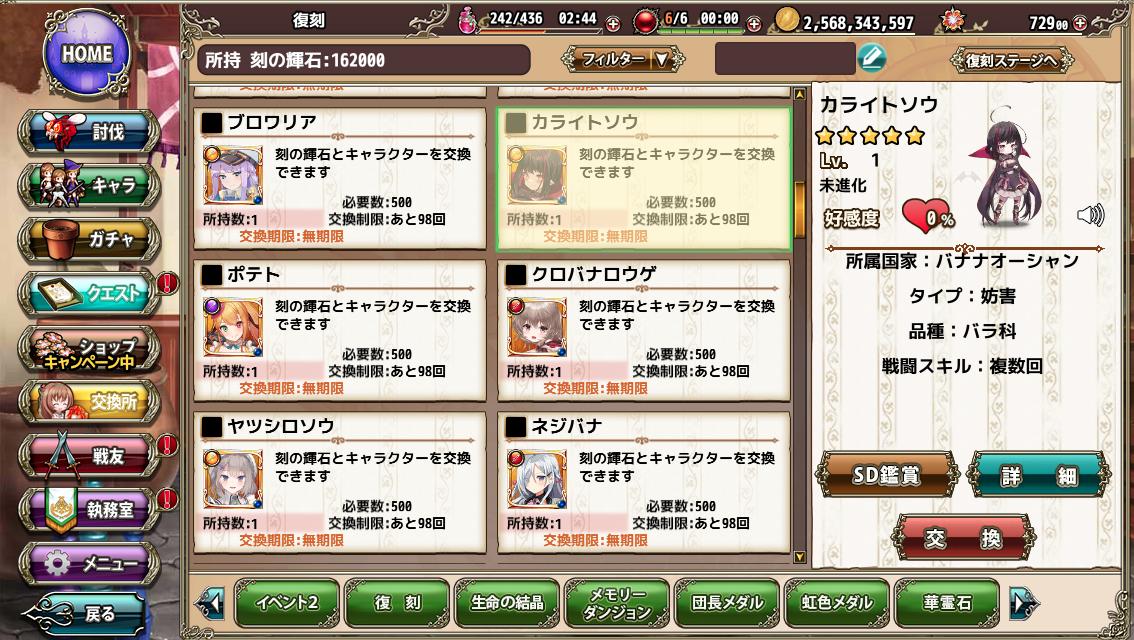The image size is (1134, 640).
Task: Click the red 交換 exchange button
Action: point(963,537)
